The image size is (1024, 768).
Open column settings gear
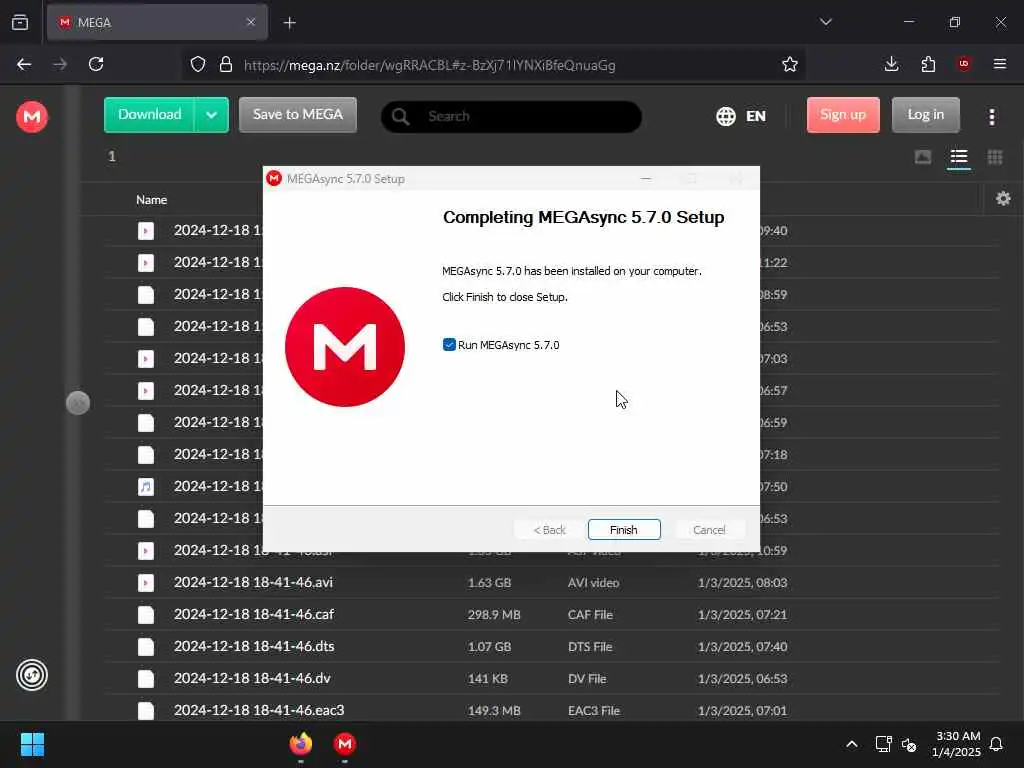point(1003,199)
